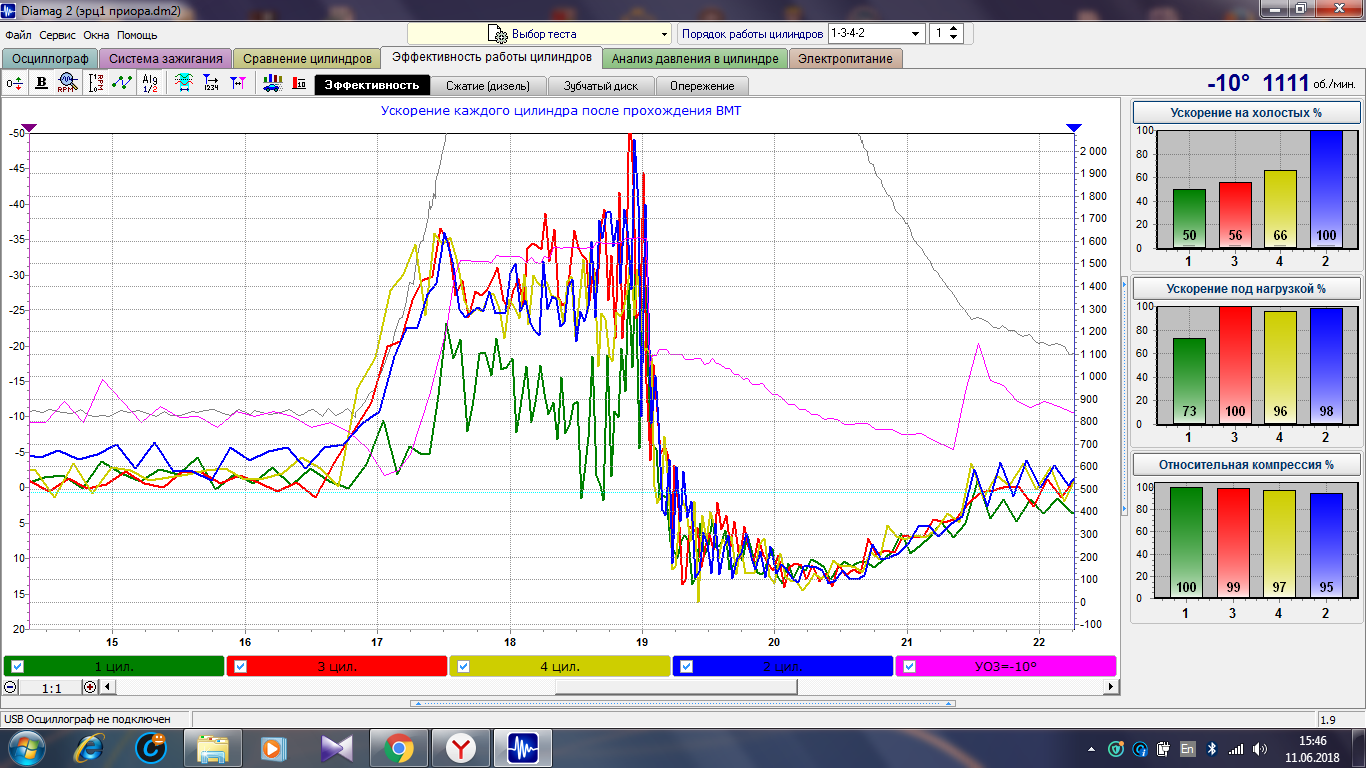
Task: Open the media player taskbar icon
Action: pos(272,747)
